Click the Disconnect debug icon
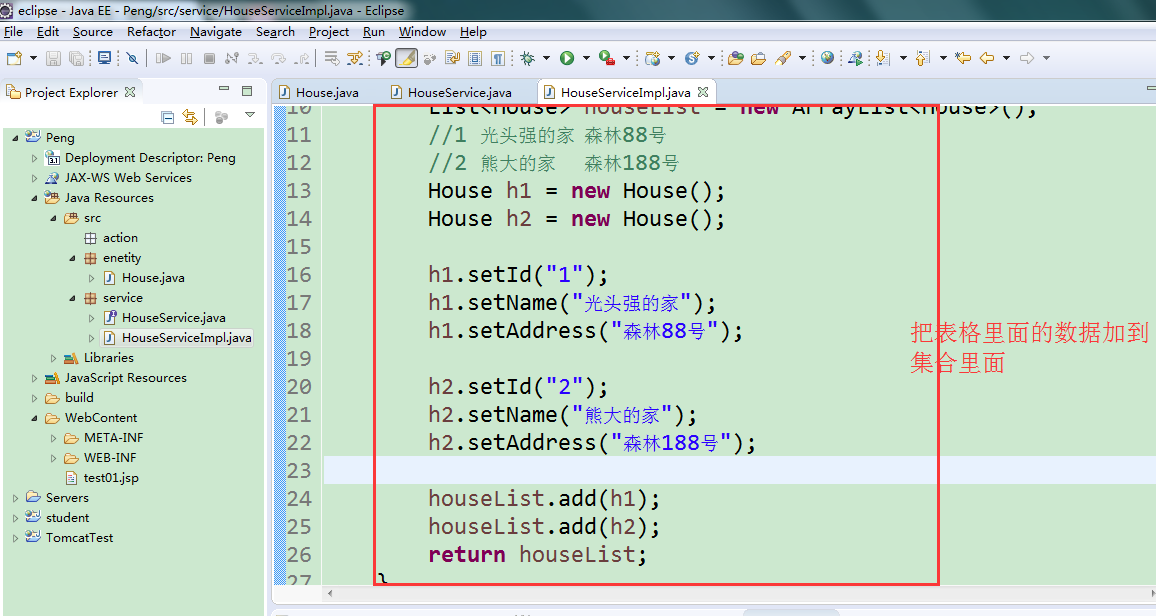This screenshot has width=1156, height=616. [231, 58]
